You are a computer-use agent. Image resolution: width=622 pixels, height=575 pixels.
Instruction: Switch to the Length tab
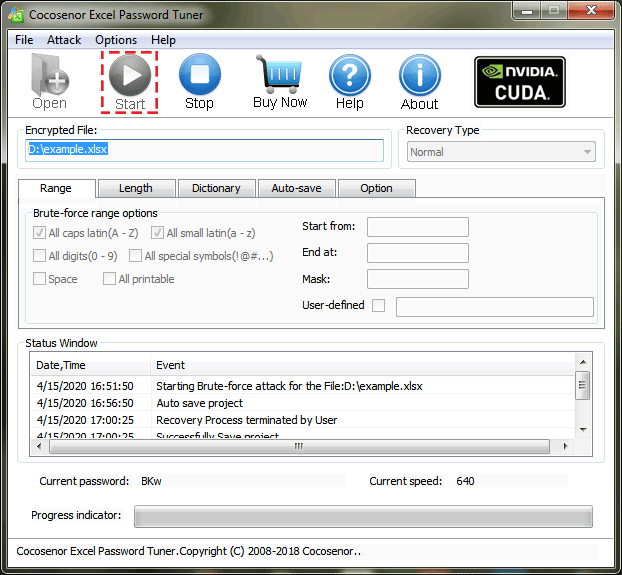tap(136, 188)
